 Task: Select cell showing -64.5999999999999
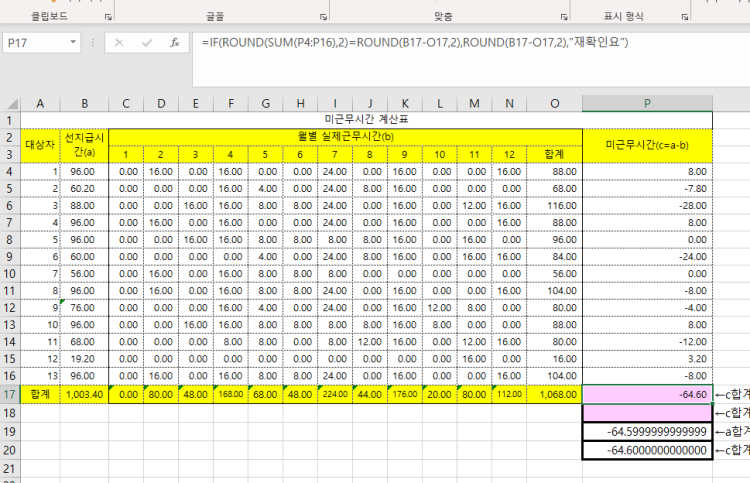click(647, 431)
